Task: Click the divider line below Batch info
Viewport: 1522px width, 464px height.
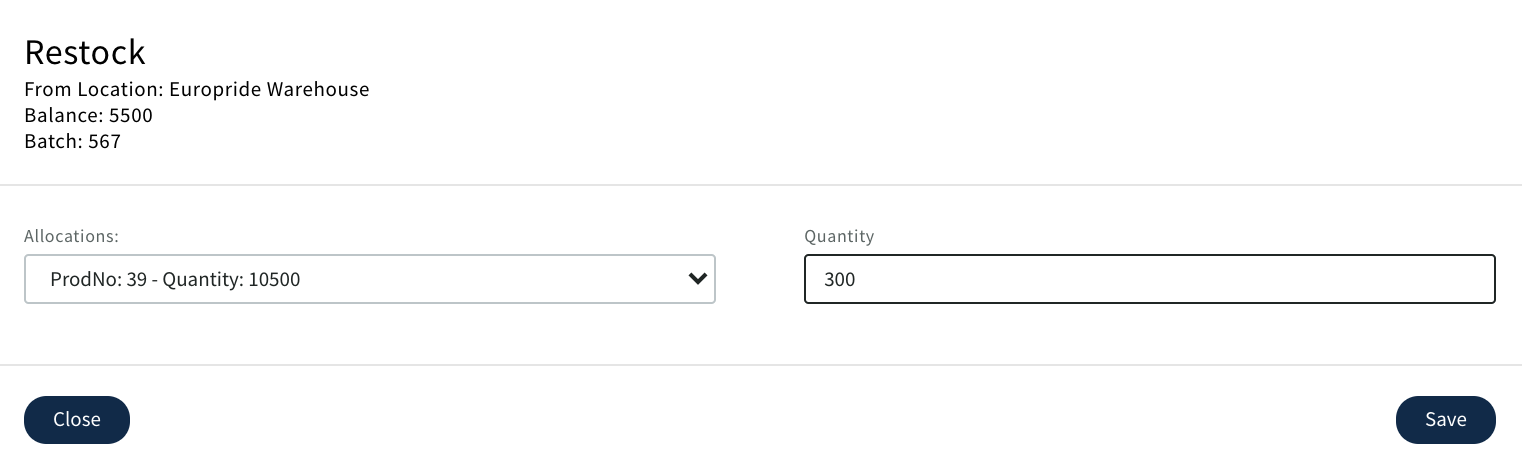Action: tap(760, 185)
